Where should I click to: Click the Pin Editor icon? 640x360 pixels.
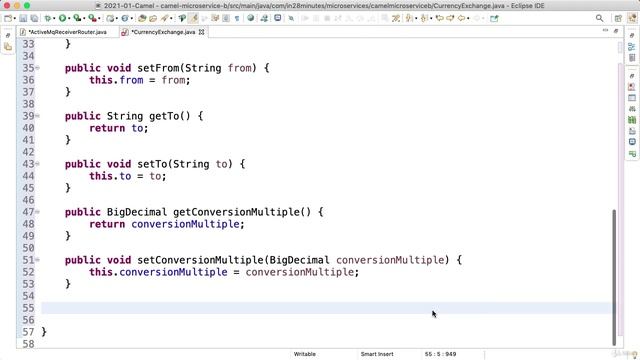click(x=494, y=18)
